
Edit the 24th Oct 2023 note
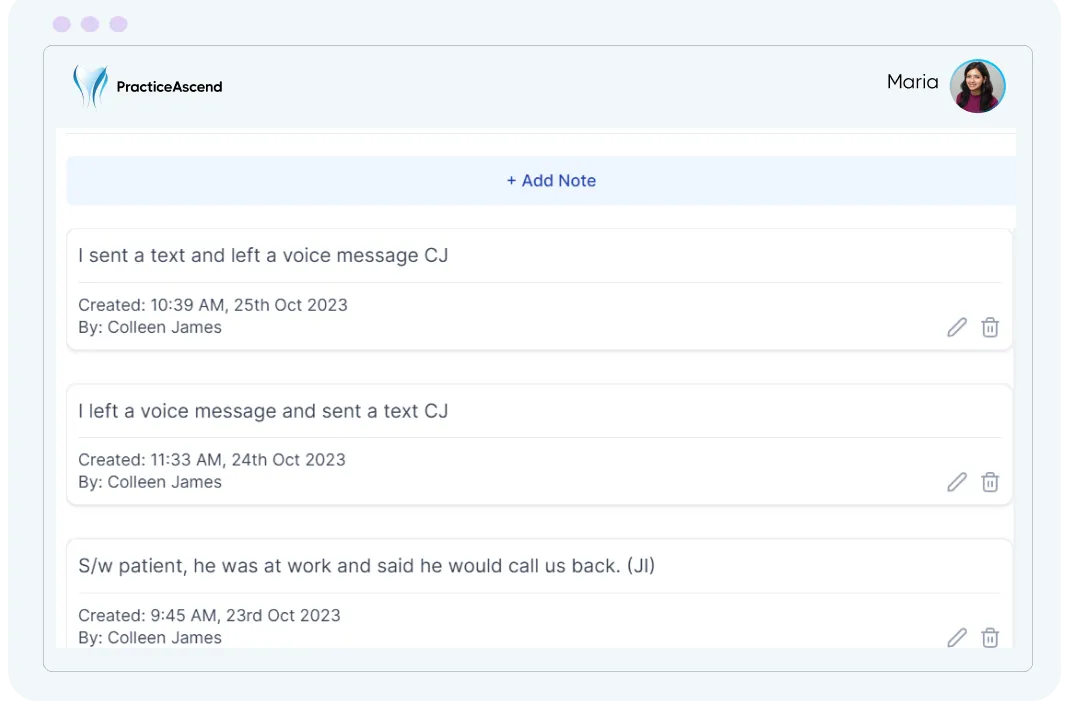click(x=957, y=482)
